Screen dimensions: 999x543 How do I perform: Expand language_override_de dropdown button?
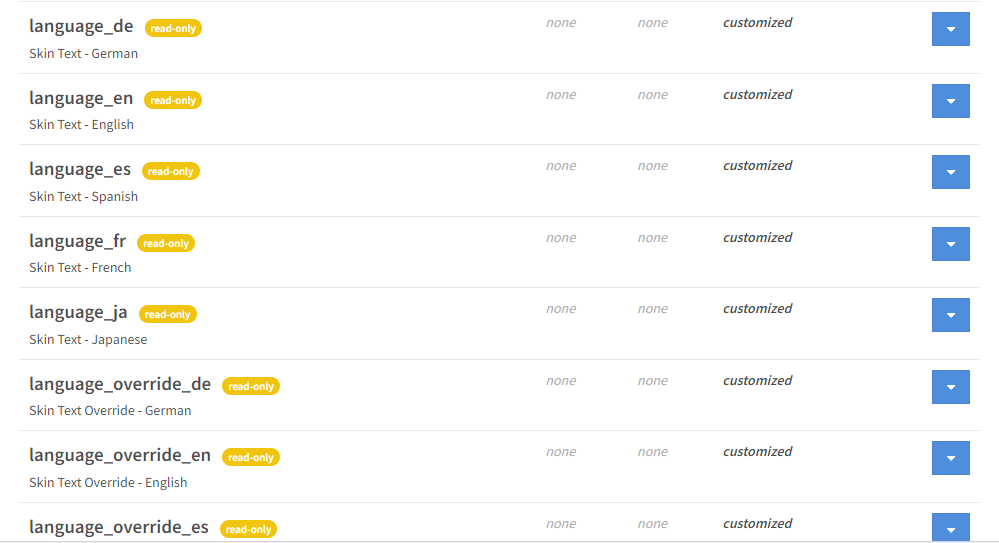tap(950, 387)
